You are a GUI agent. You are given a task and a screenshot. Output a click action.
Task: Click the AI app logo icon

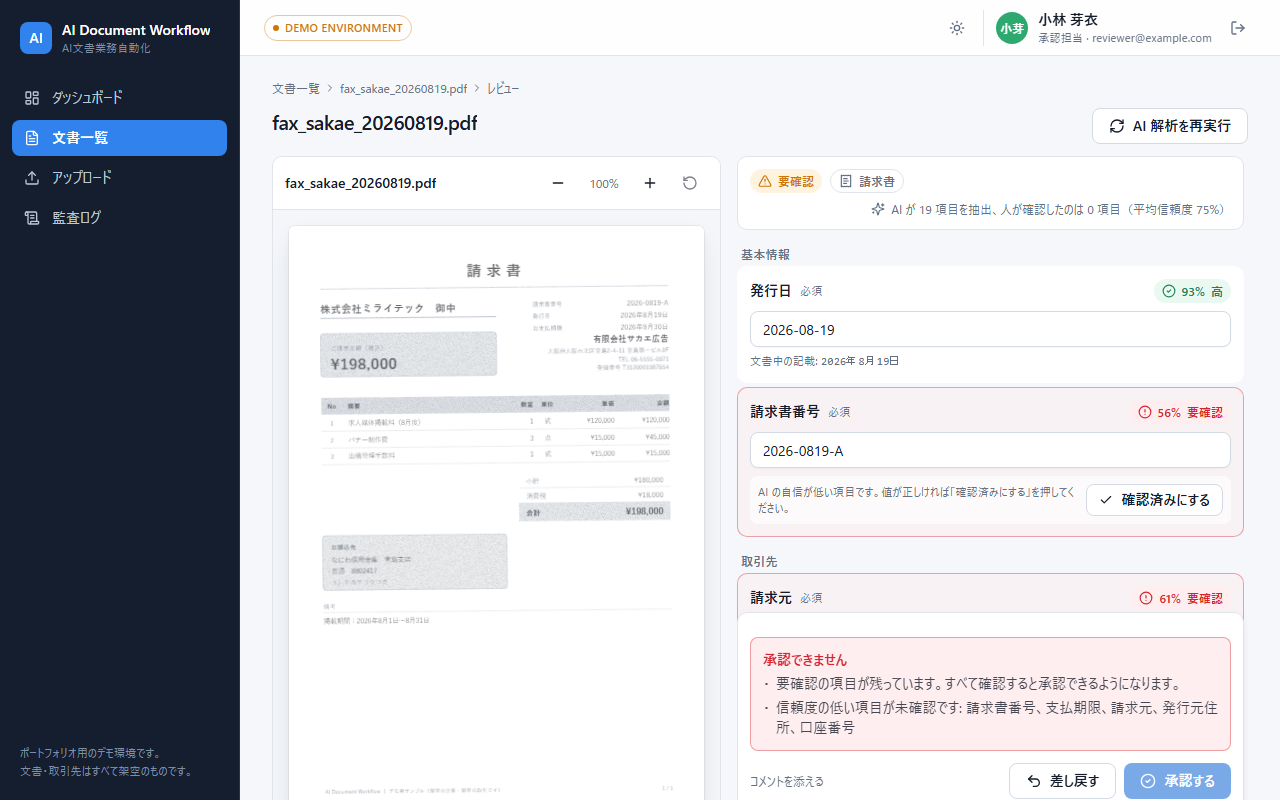36,38
